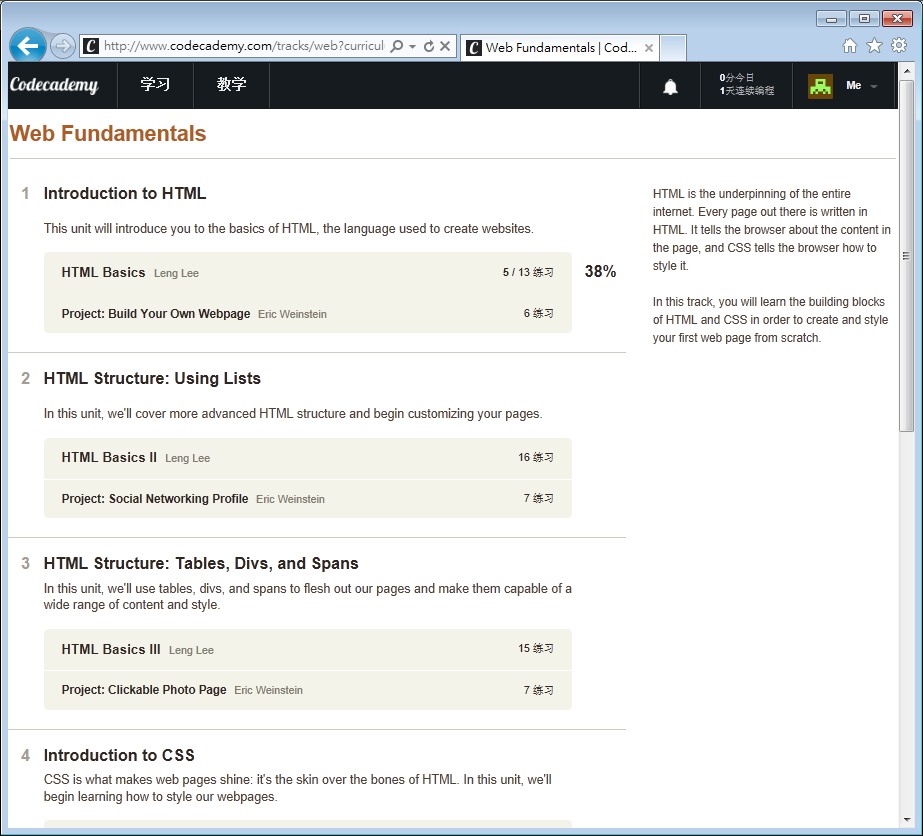Open Project: Social Networking Profile
This screenshot has width=923, height=836.
click(155, 499)
